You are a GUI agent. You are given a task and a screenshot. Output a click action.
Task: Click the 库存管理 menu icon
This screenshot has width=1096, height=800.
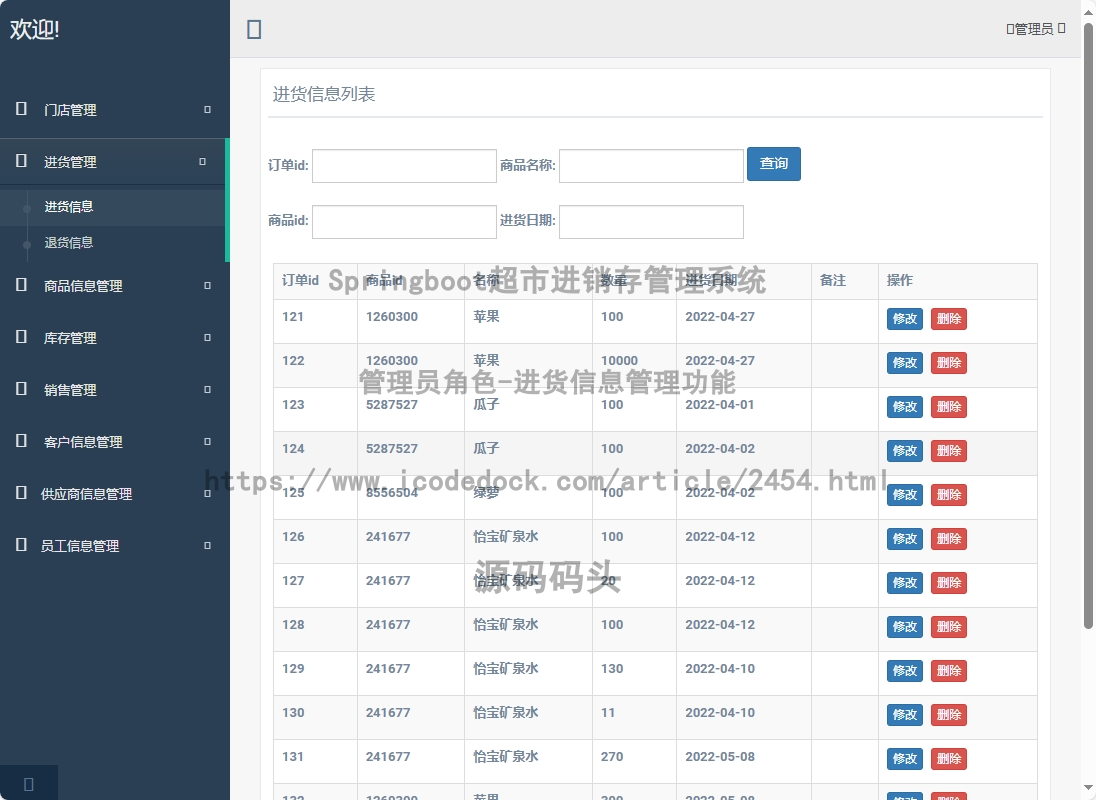pos(21,337)
